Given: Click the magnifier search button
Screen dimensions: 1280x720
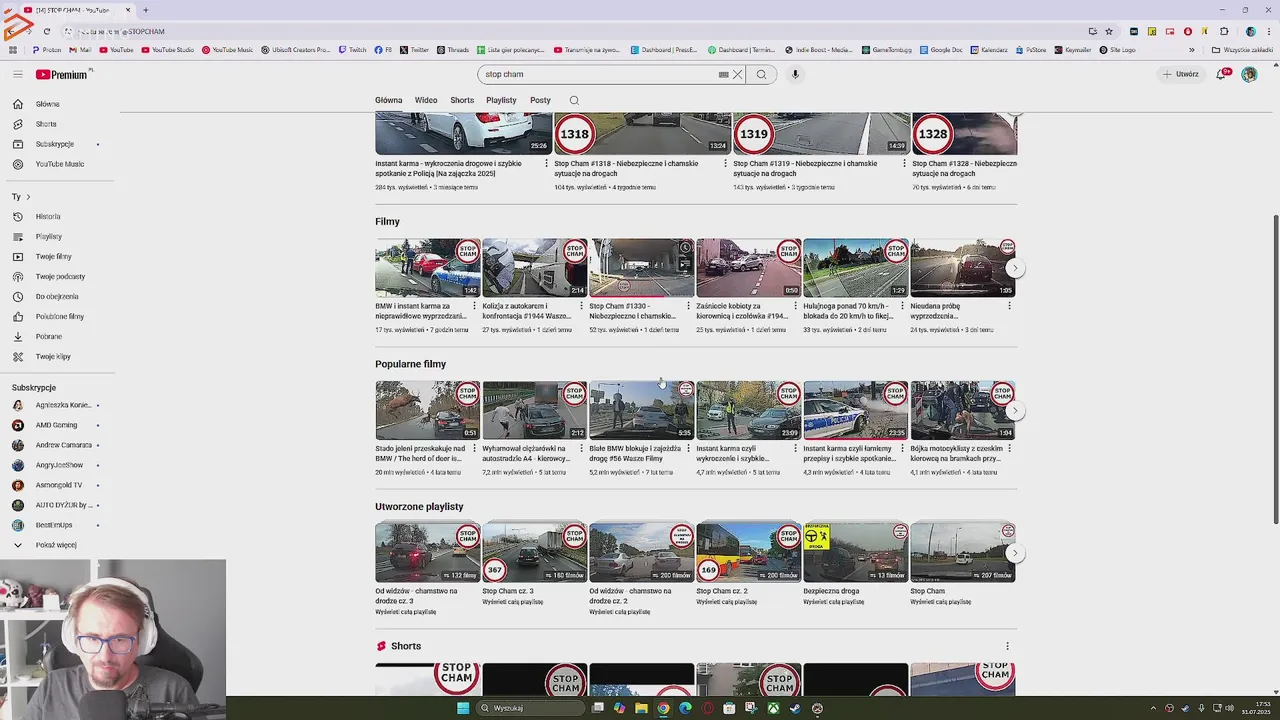Looking at the screenshot, I should [761, 74].
